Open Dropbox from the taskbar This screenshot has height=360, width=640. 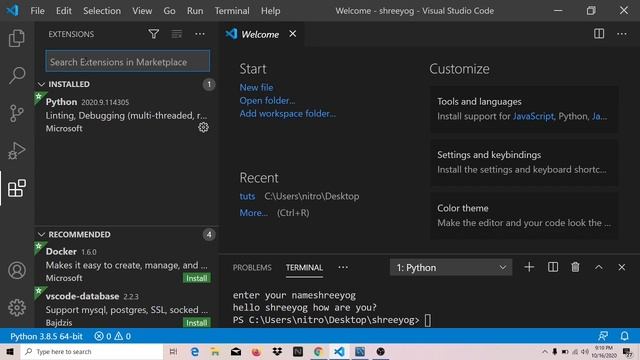tap(277, 351)
